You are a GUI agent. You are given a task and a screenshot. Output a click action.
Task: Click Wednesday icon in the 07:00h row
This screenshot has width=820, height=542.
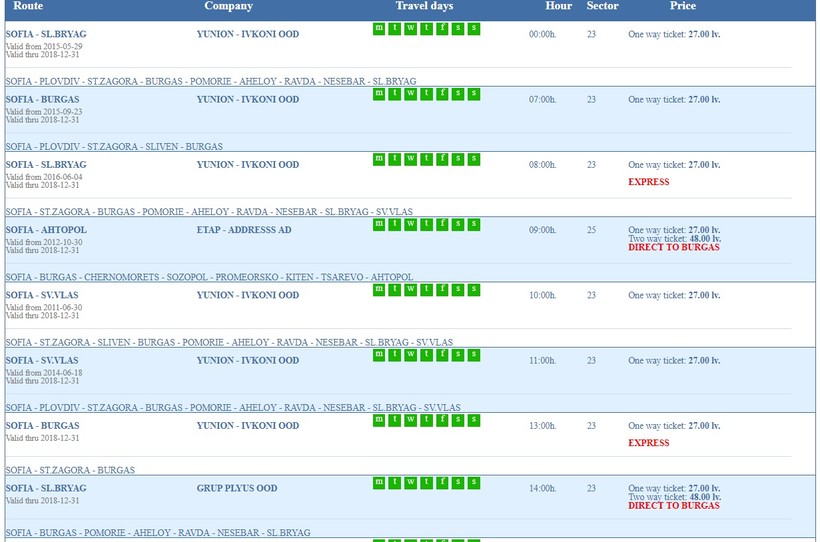pos(410,94)
